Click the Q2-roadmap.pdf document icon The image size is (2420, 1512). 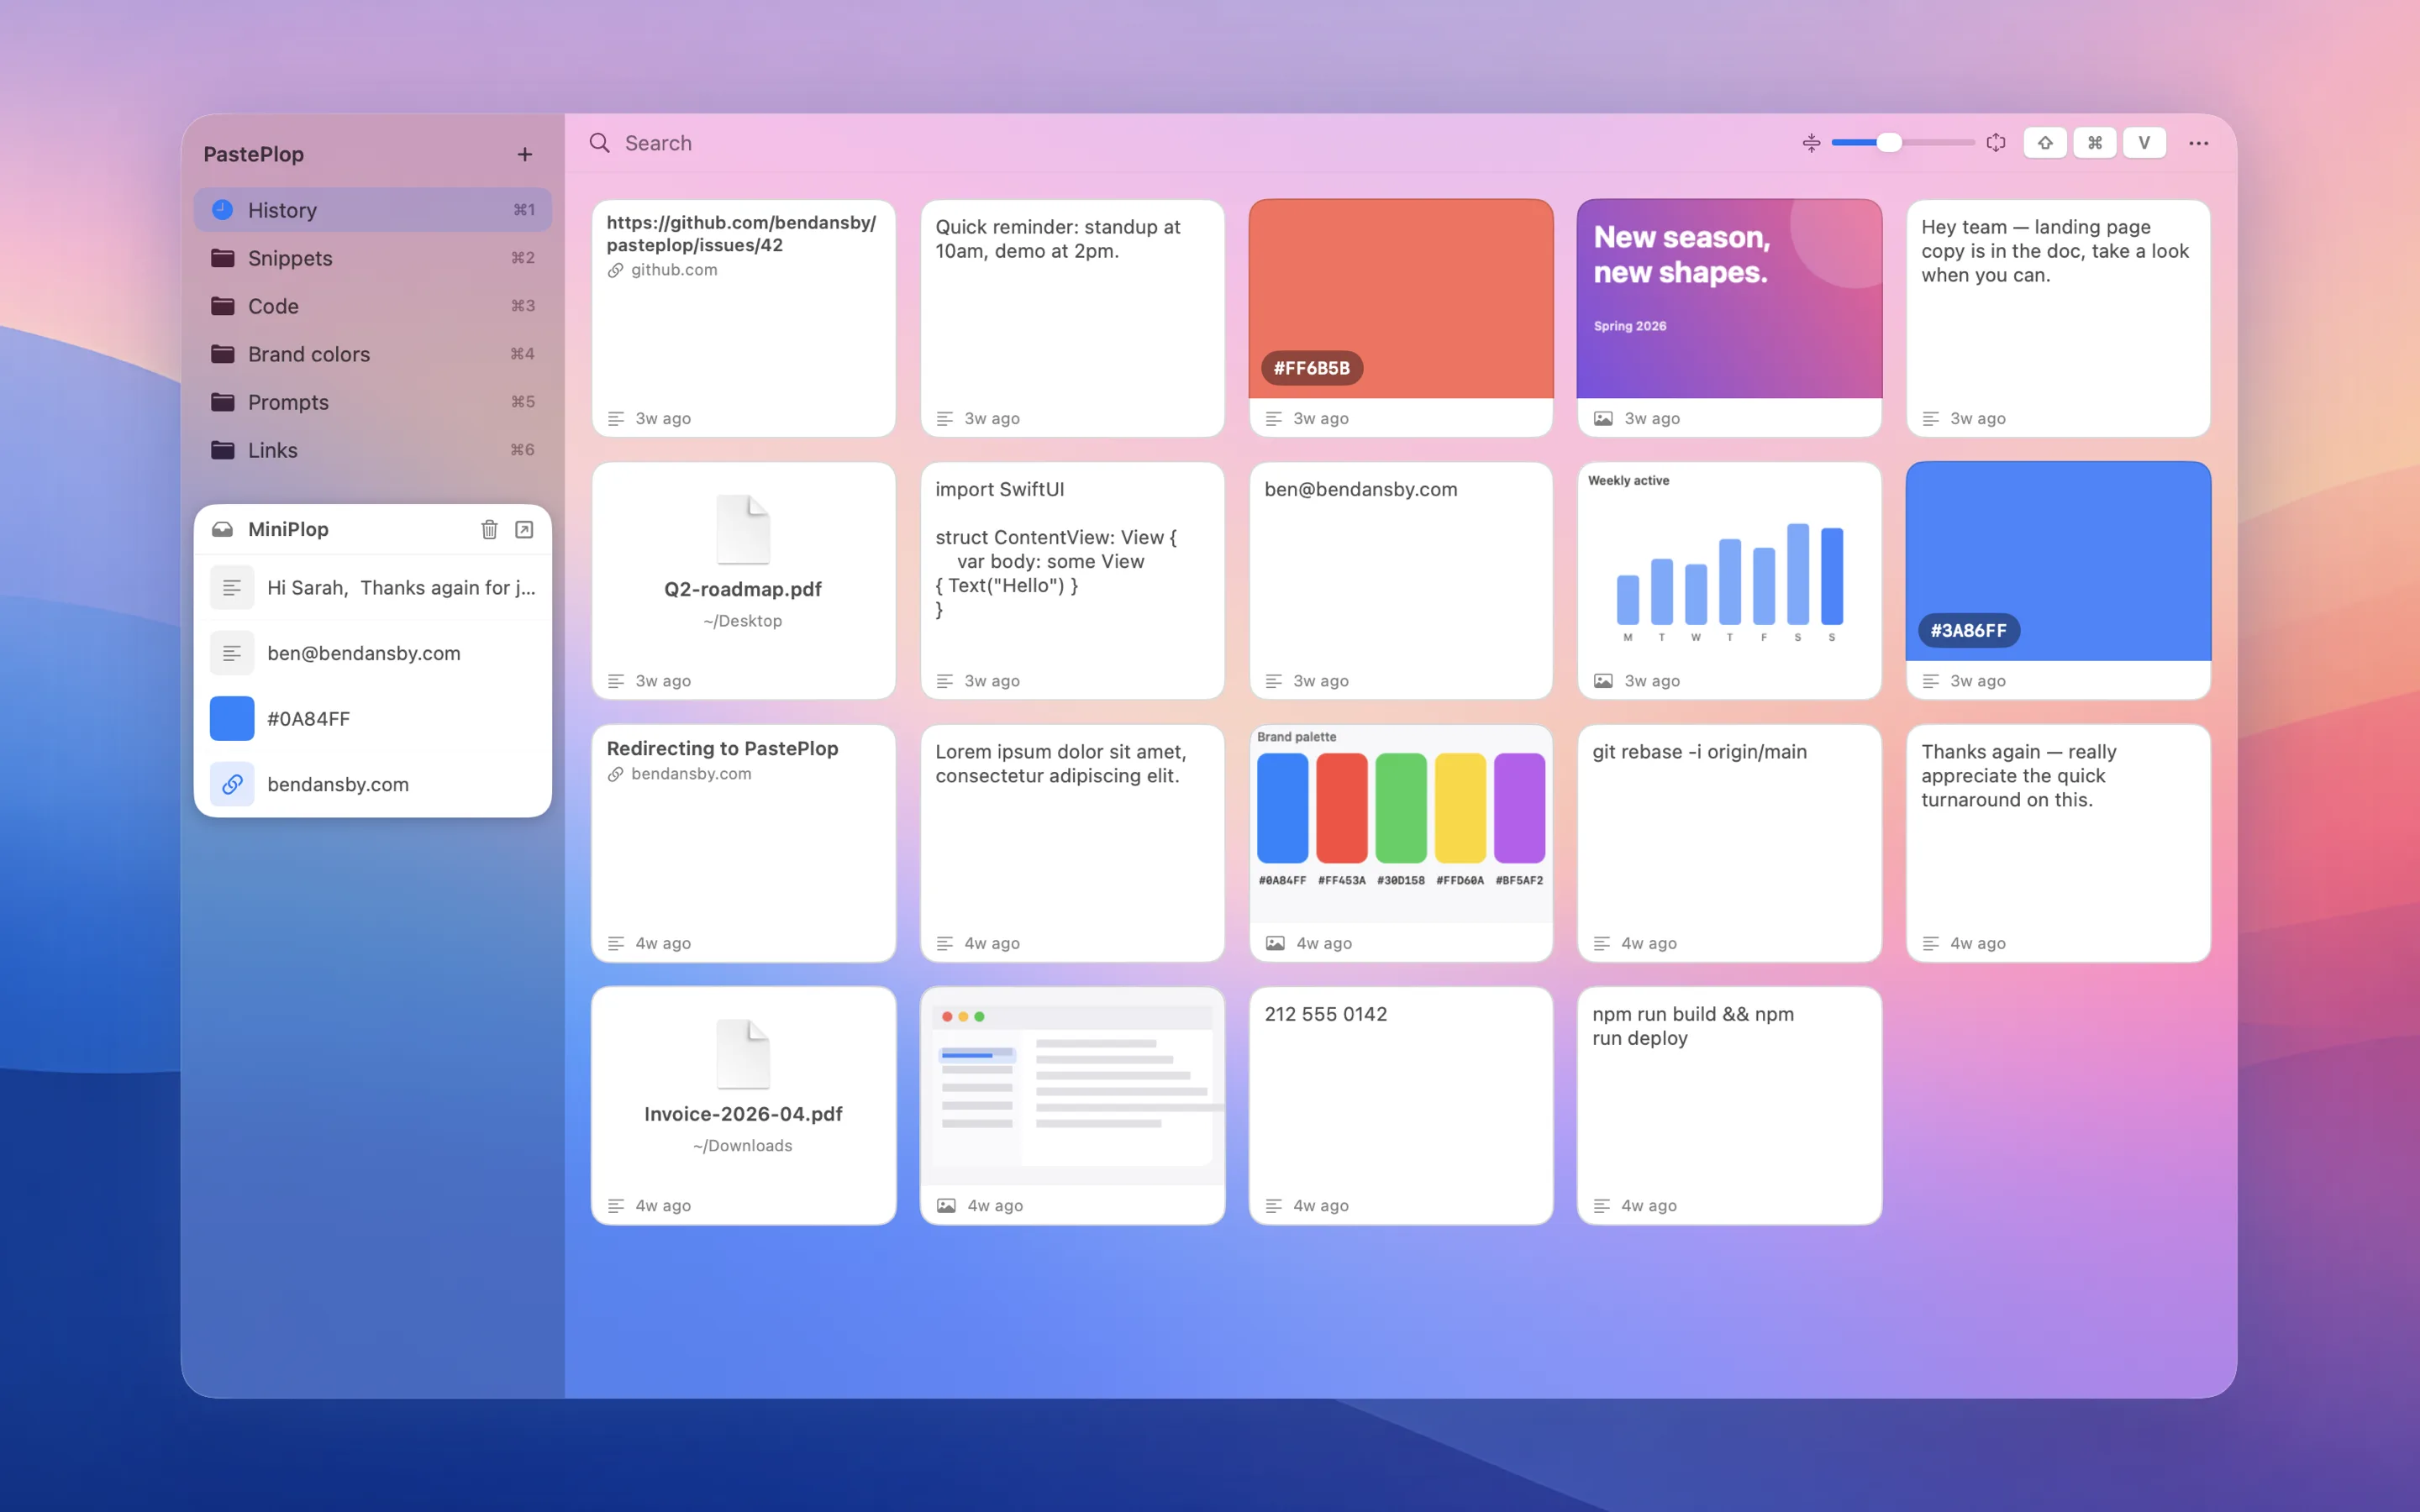743,529
